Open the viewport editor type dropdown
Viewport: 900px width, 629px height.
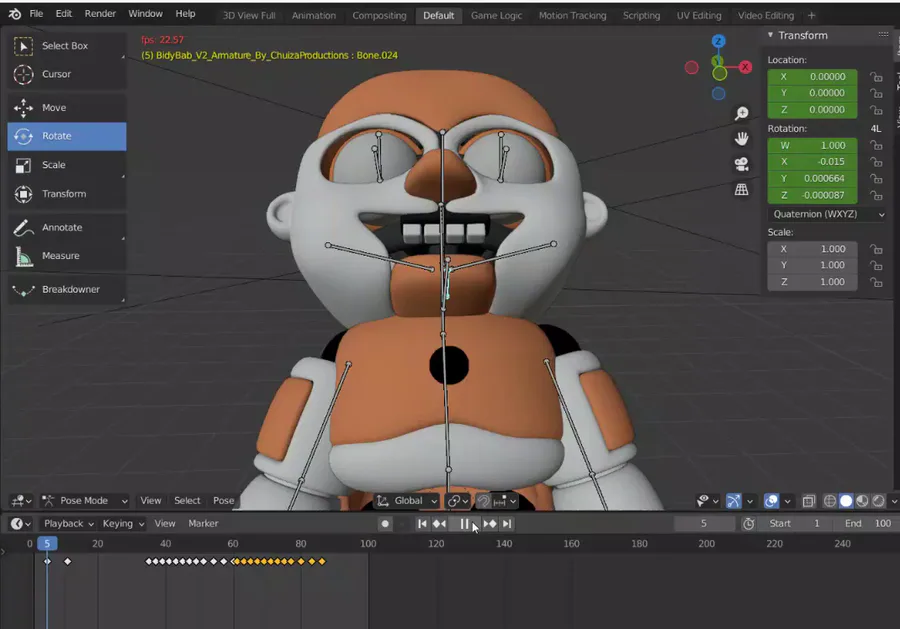tap(22, 501)
